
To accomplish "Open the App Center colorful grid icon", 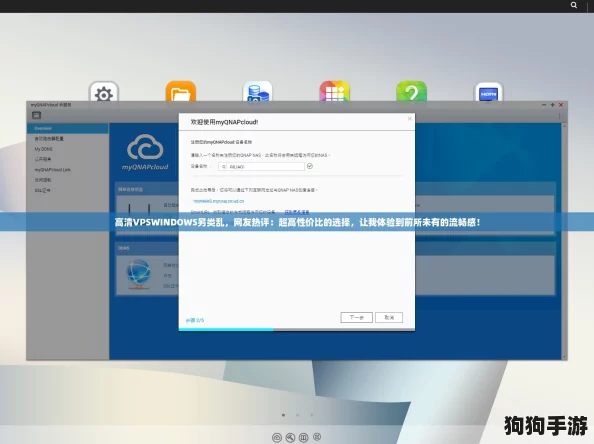I will pos(335,91).
